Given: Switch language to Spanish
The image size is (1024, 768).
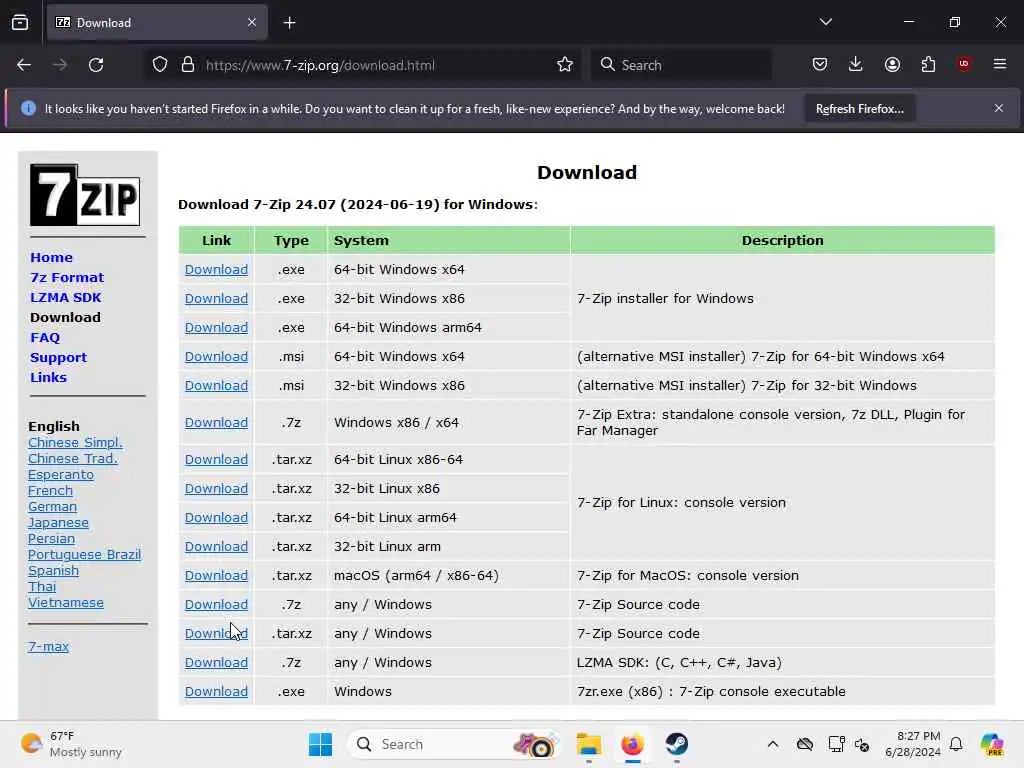Looking at the screenshot, I should pyautogui.click(x=54, y=571).
